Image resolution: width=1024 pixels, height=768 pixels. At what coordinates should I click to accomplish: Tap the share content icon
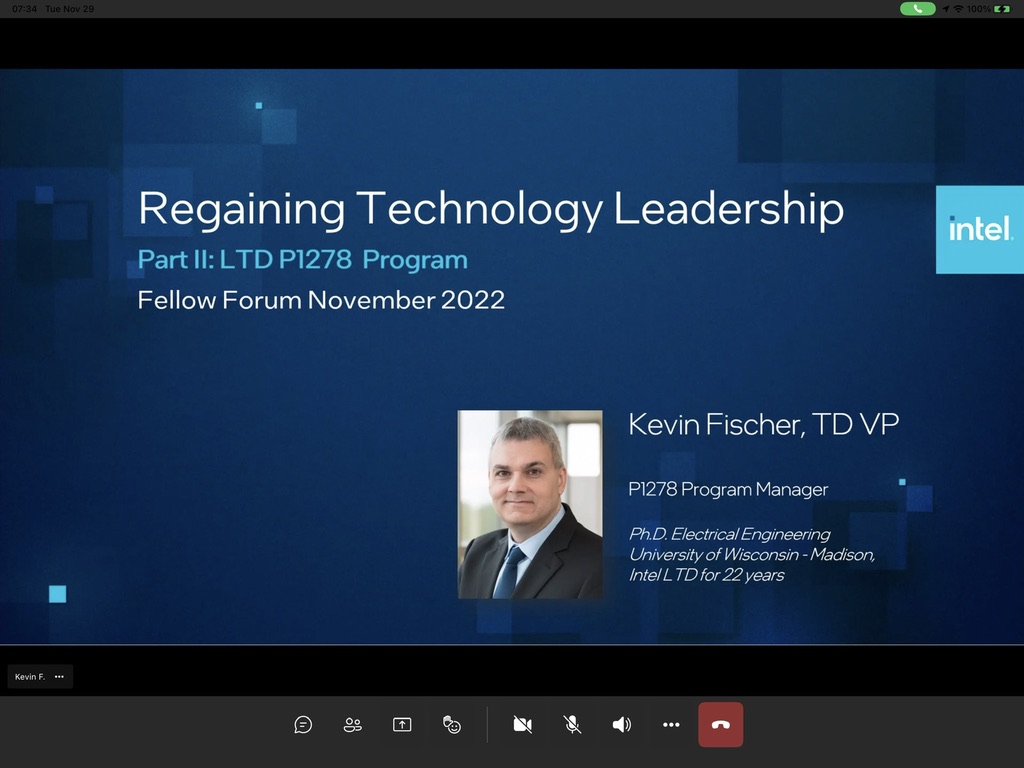tap(402, 725)
